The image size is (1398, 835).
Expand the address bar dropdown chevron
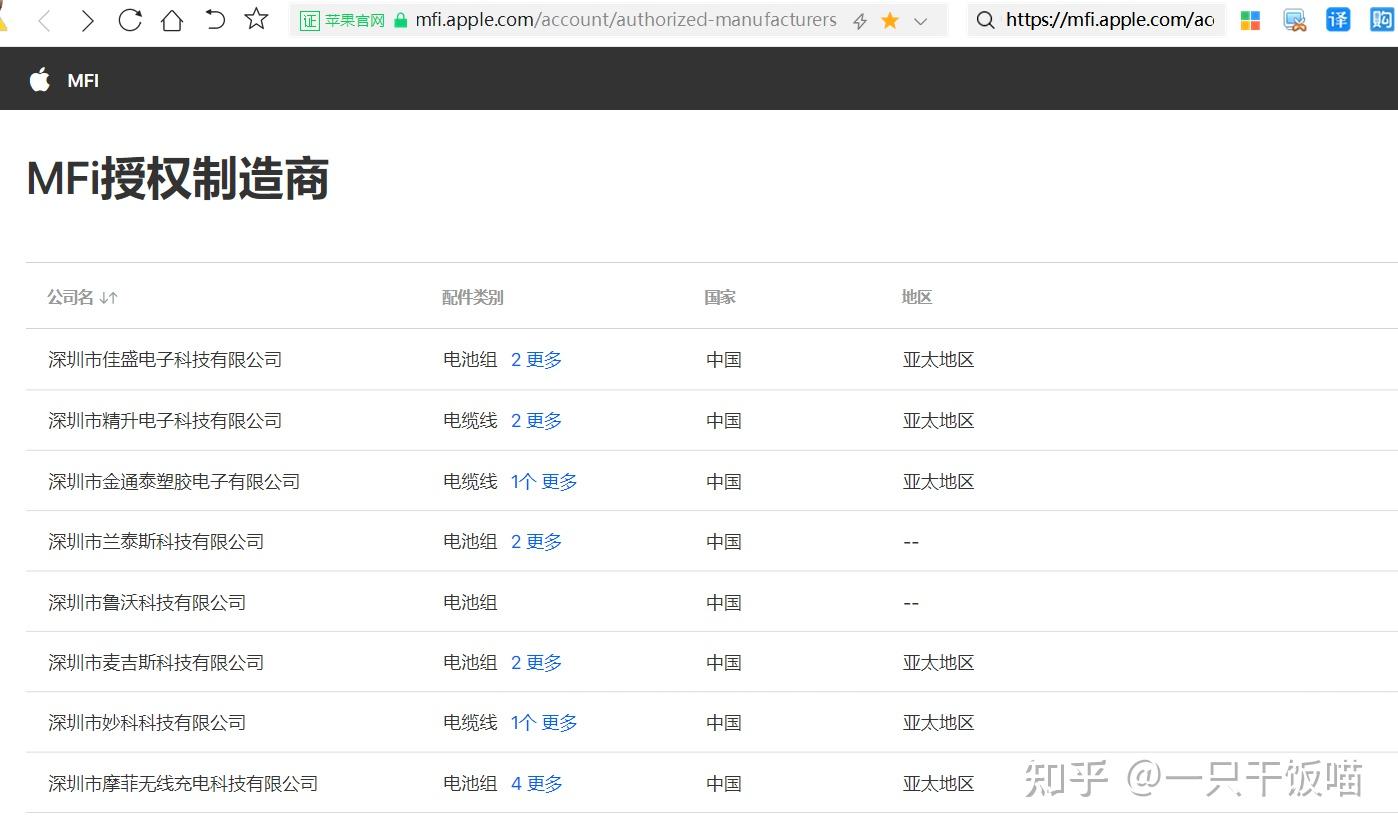pyautogui.click(x=921, y=21)
